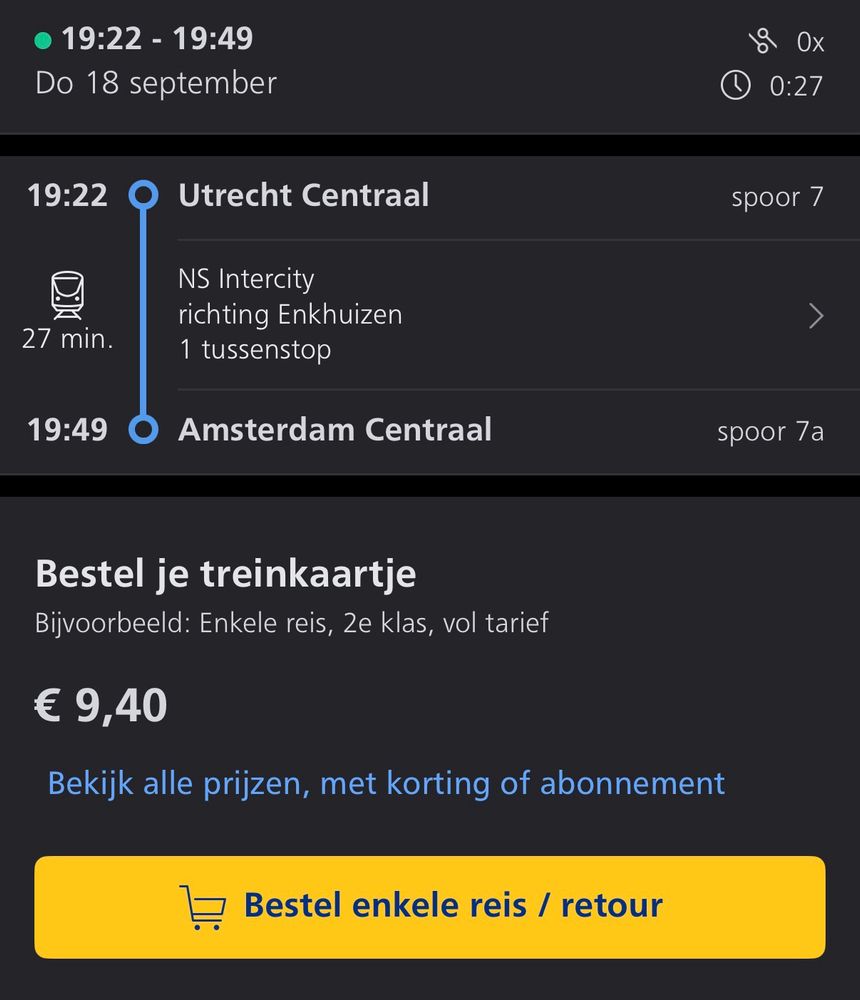Click the Do 18 september date text
This screenshot has width=860, height=1000.
click(x=156, y=84)
